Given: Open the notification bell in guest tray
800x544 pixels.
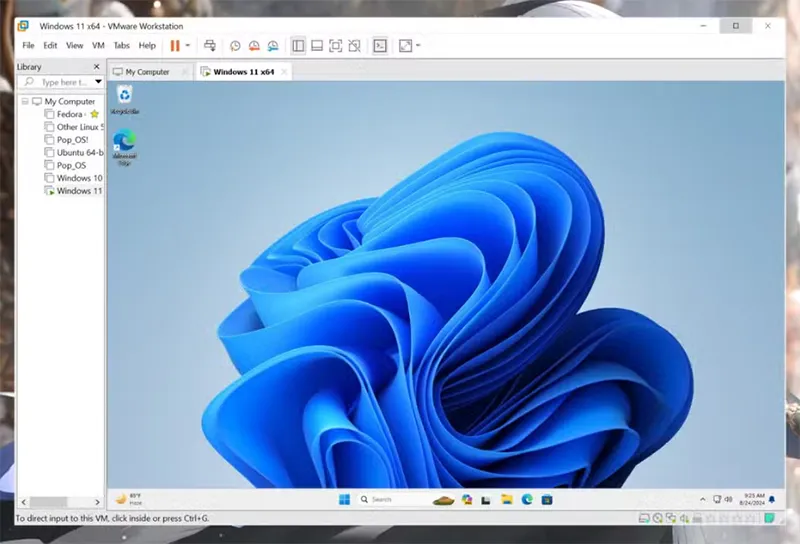Looking at the screenshot, I should 772,500.
